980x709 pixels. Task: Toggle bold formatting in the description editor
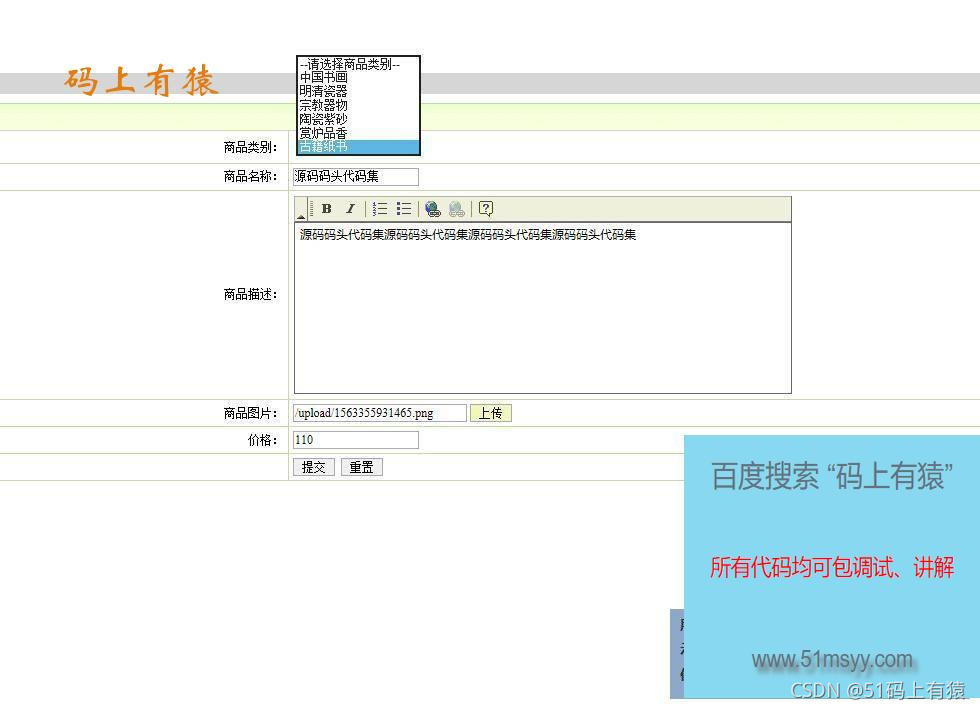click(x=326, y=208)
